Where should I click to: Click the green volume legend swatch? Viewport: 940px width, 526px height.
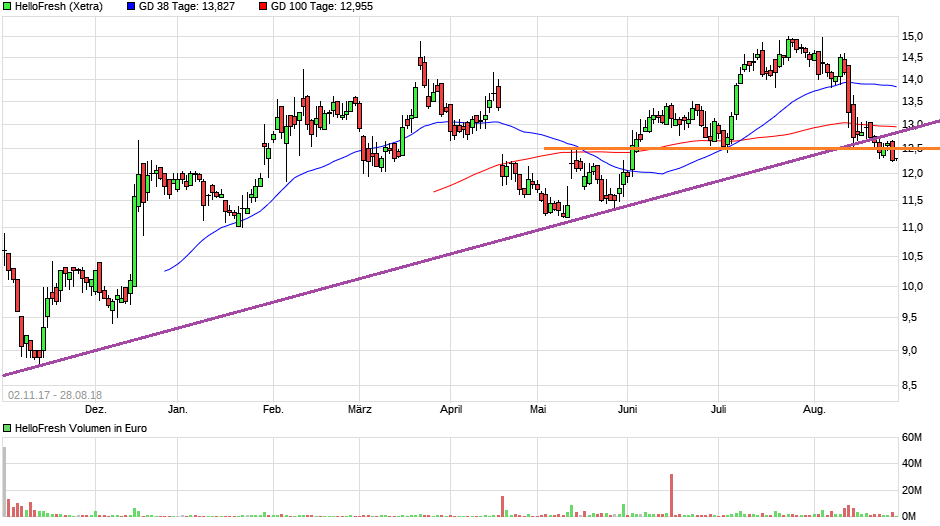(x=8, y=428)
